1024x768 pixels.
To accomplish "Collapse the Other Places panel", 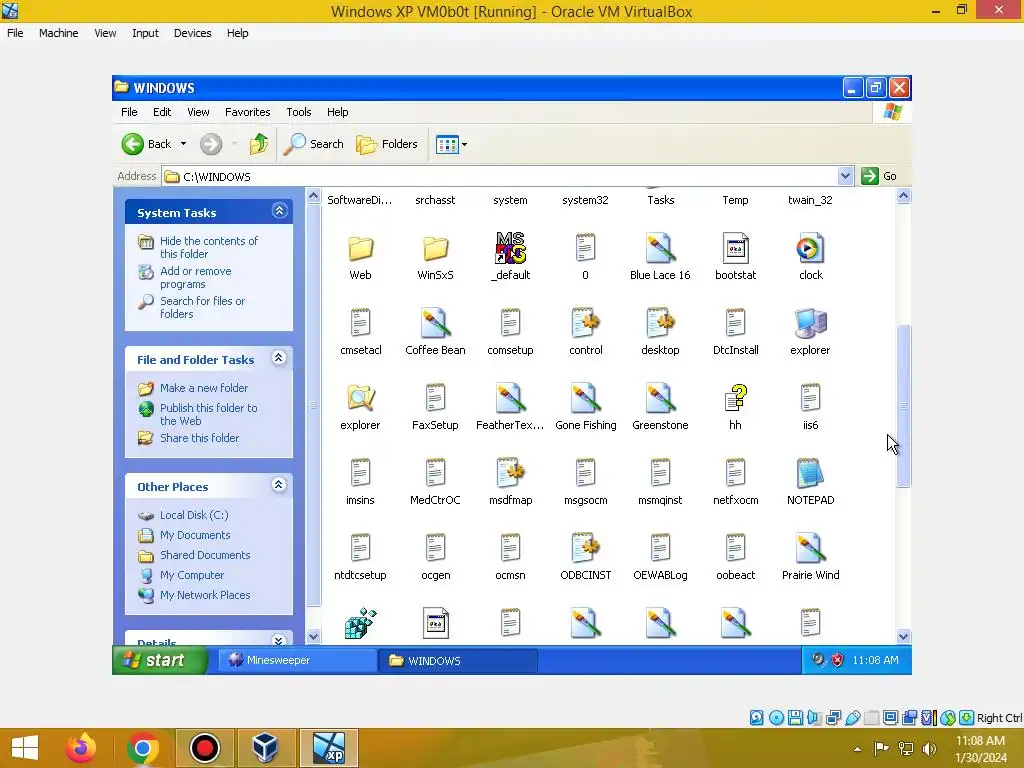I will click(x=279, y=485).
